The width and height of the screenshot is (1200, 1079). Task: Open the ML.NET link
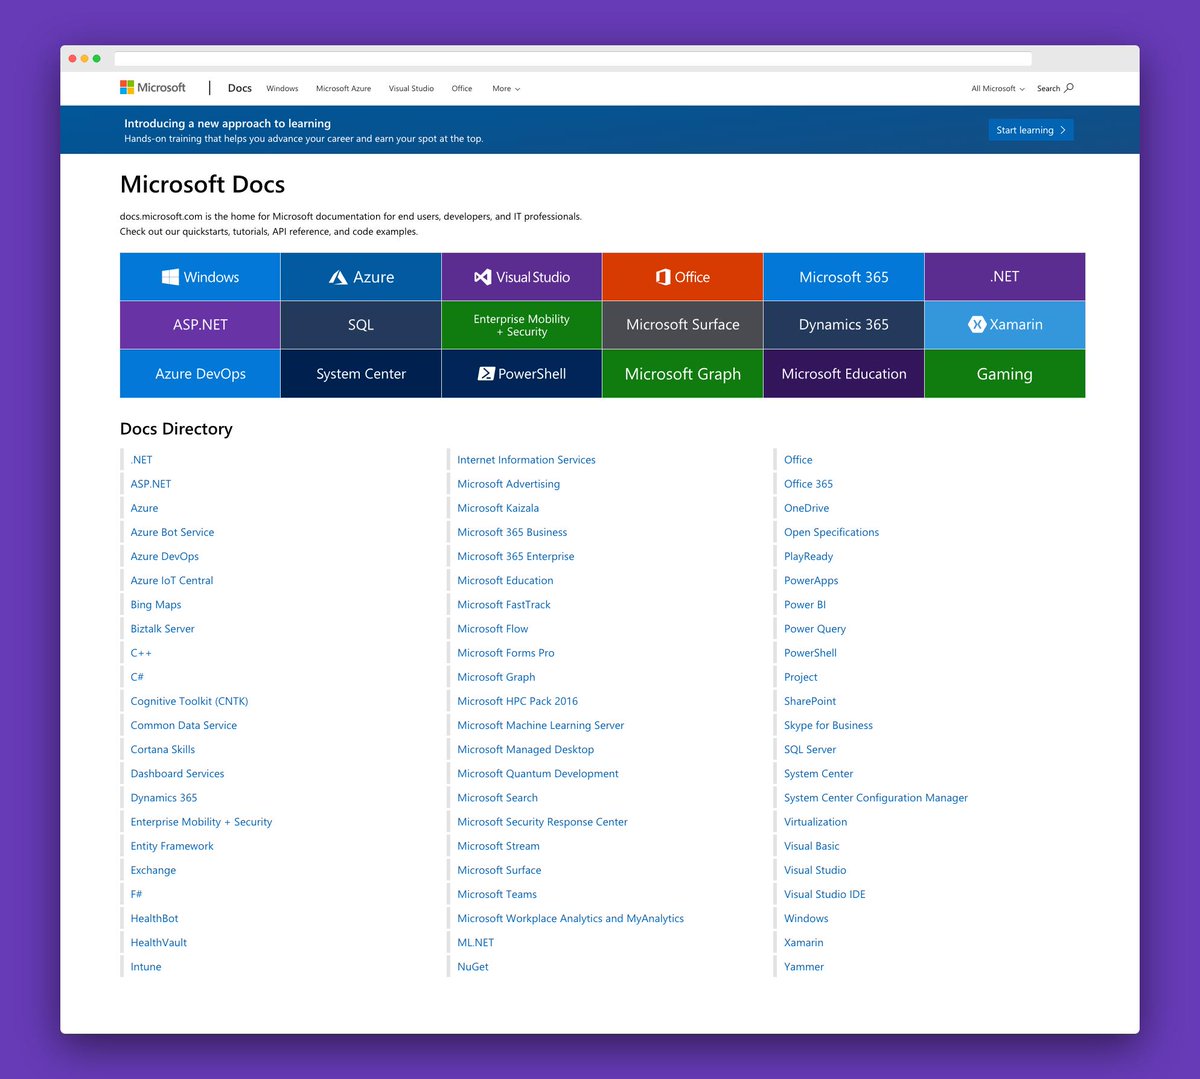tap(476, 942)
